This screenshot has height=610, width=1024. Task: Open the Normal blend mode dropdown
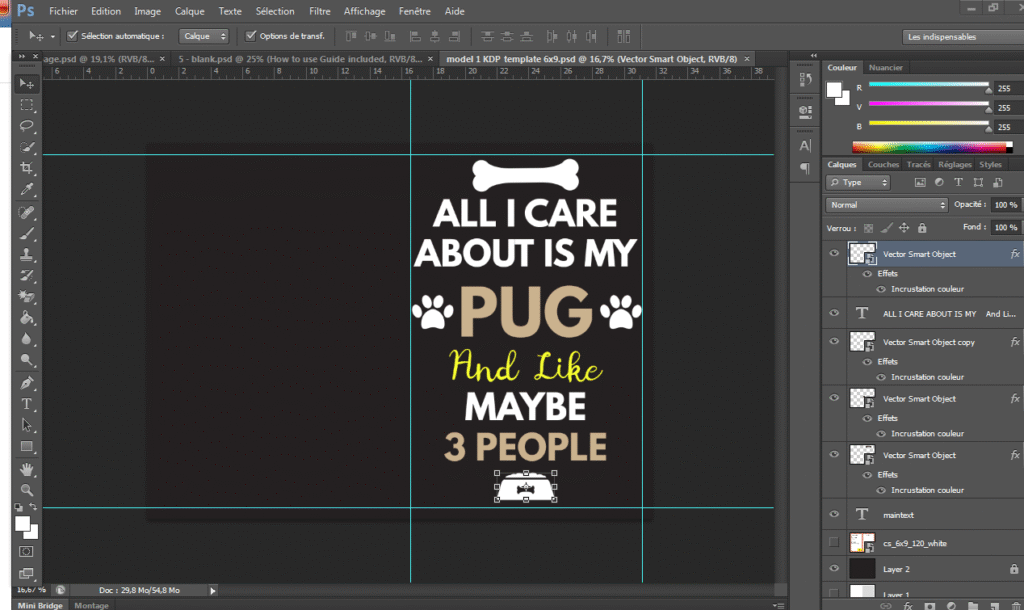coord(887,205)
